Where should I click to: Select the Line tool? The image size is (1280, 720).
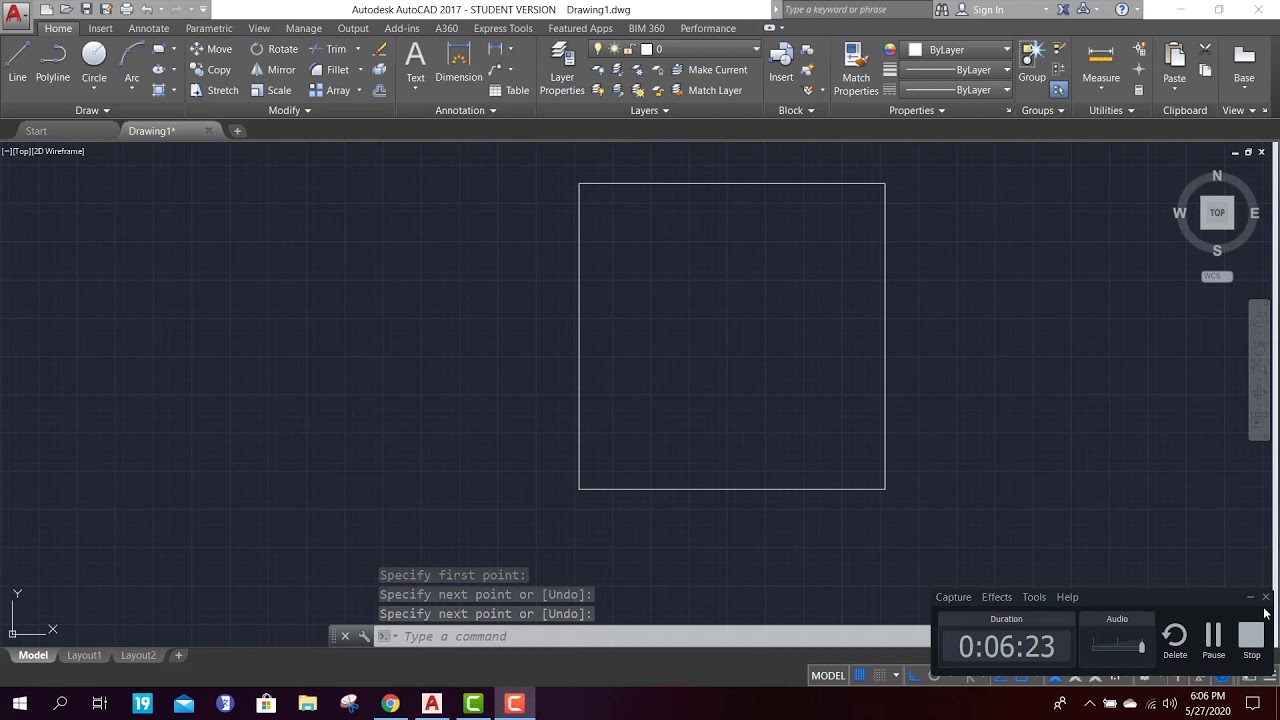tap(17, 62)
